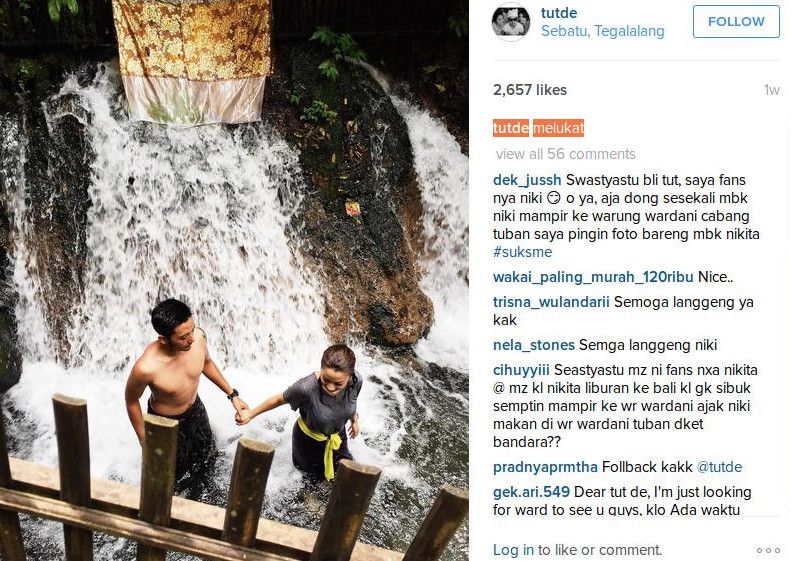Open the Sebatu, Tegalalang location link

point(602,31)
